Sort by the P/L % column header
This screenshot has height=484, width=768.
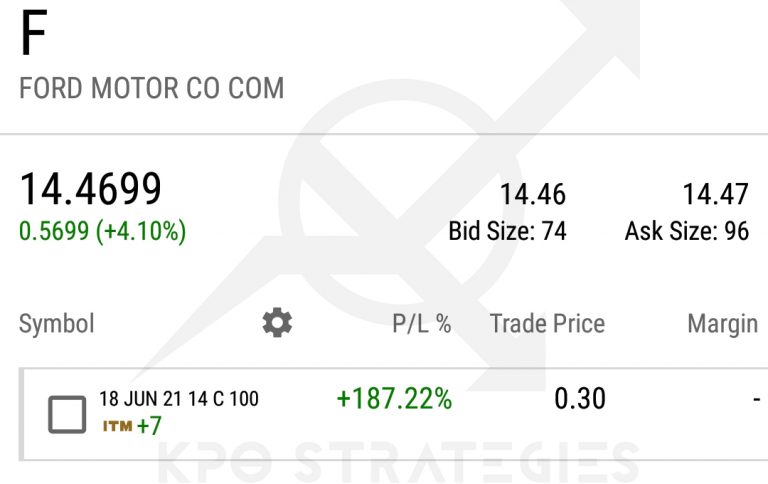420,324
